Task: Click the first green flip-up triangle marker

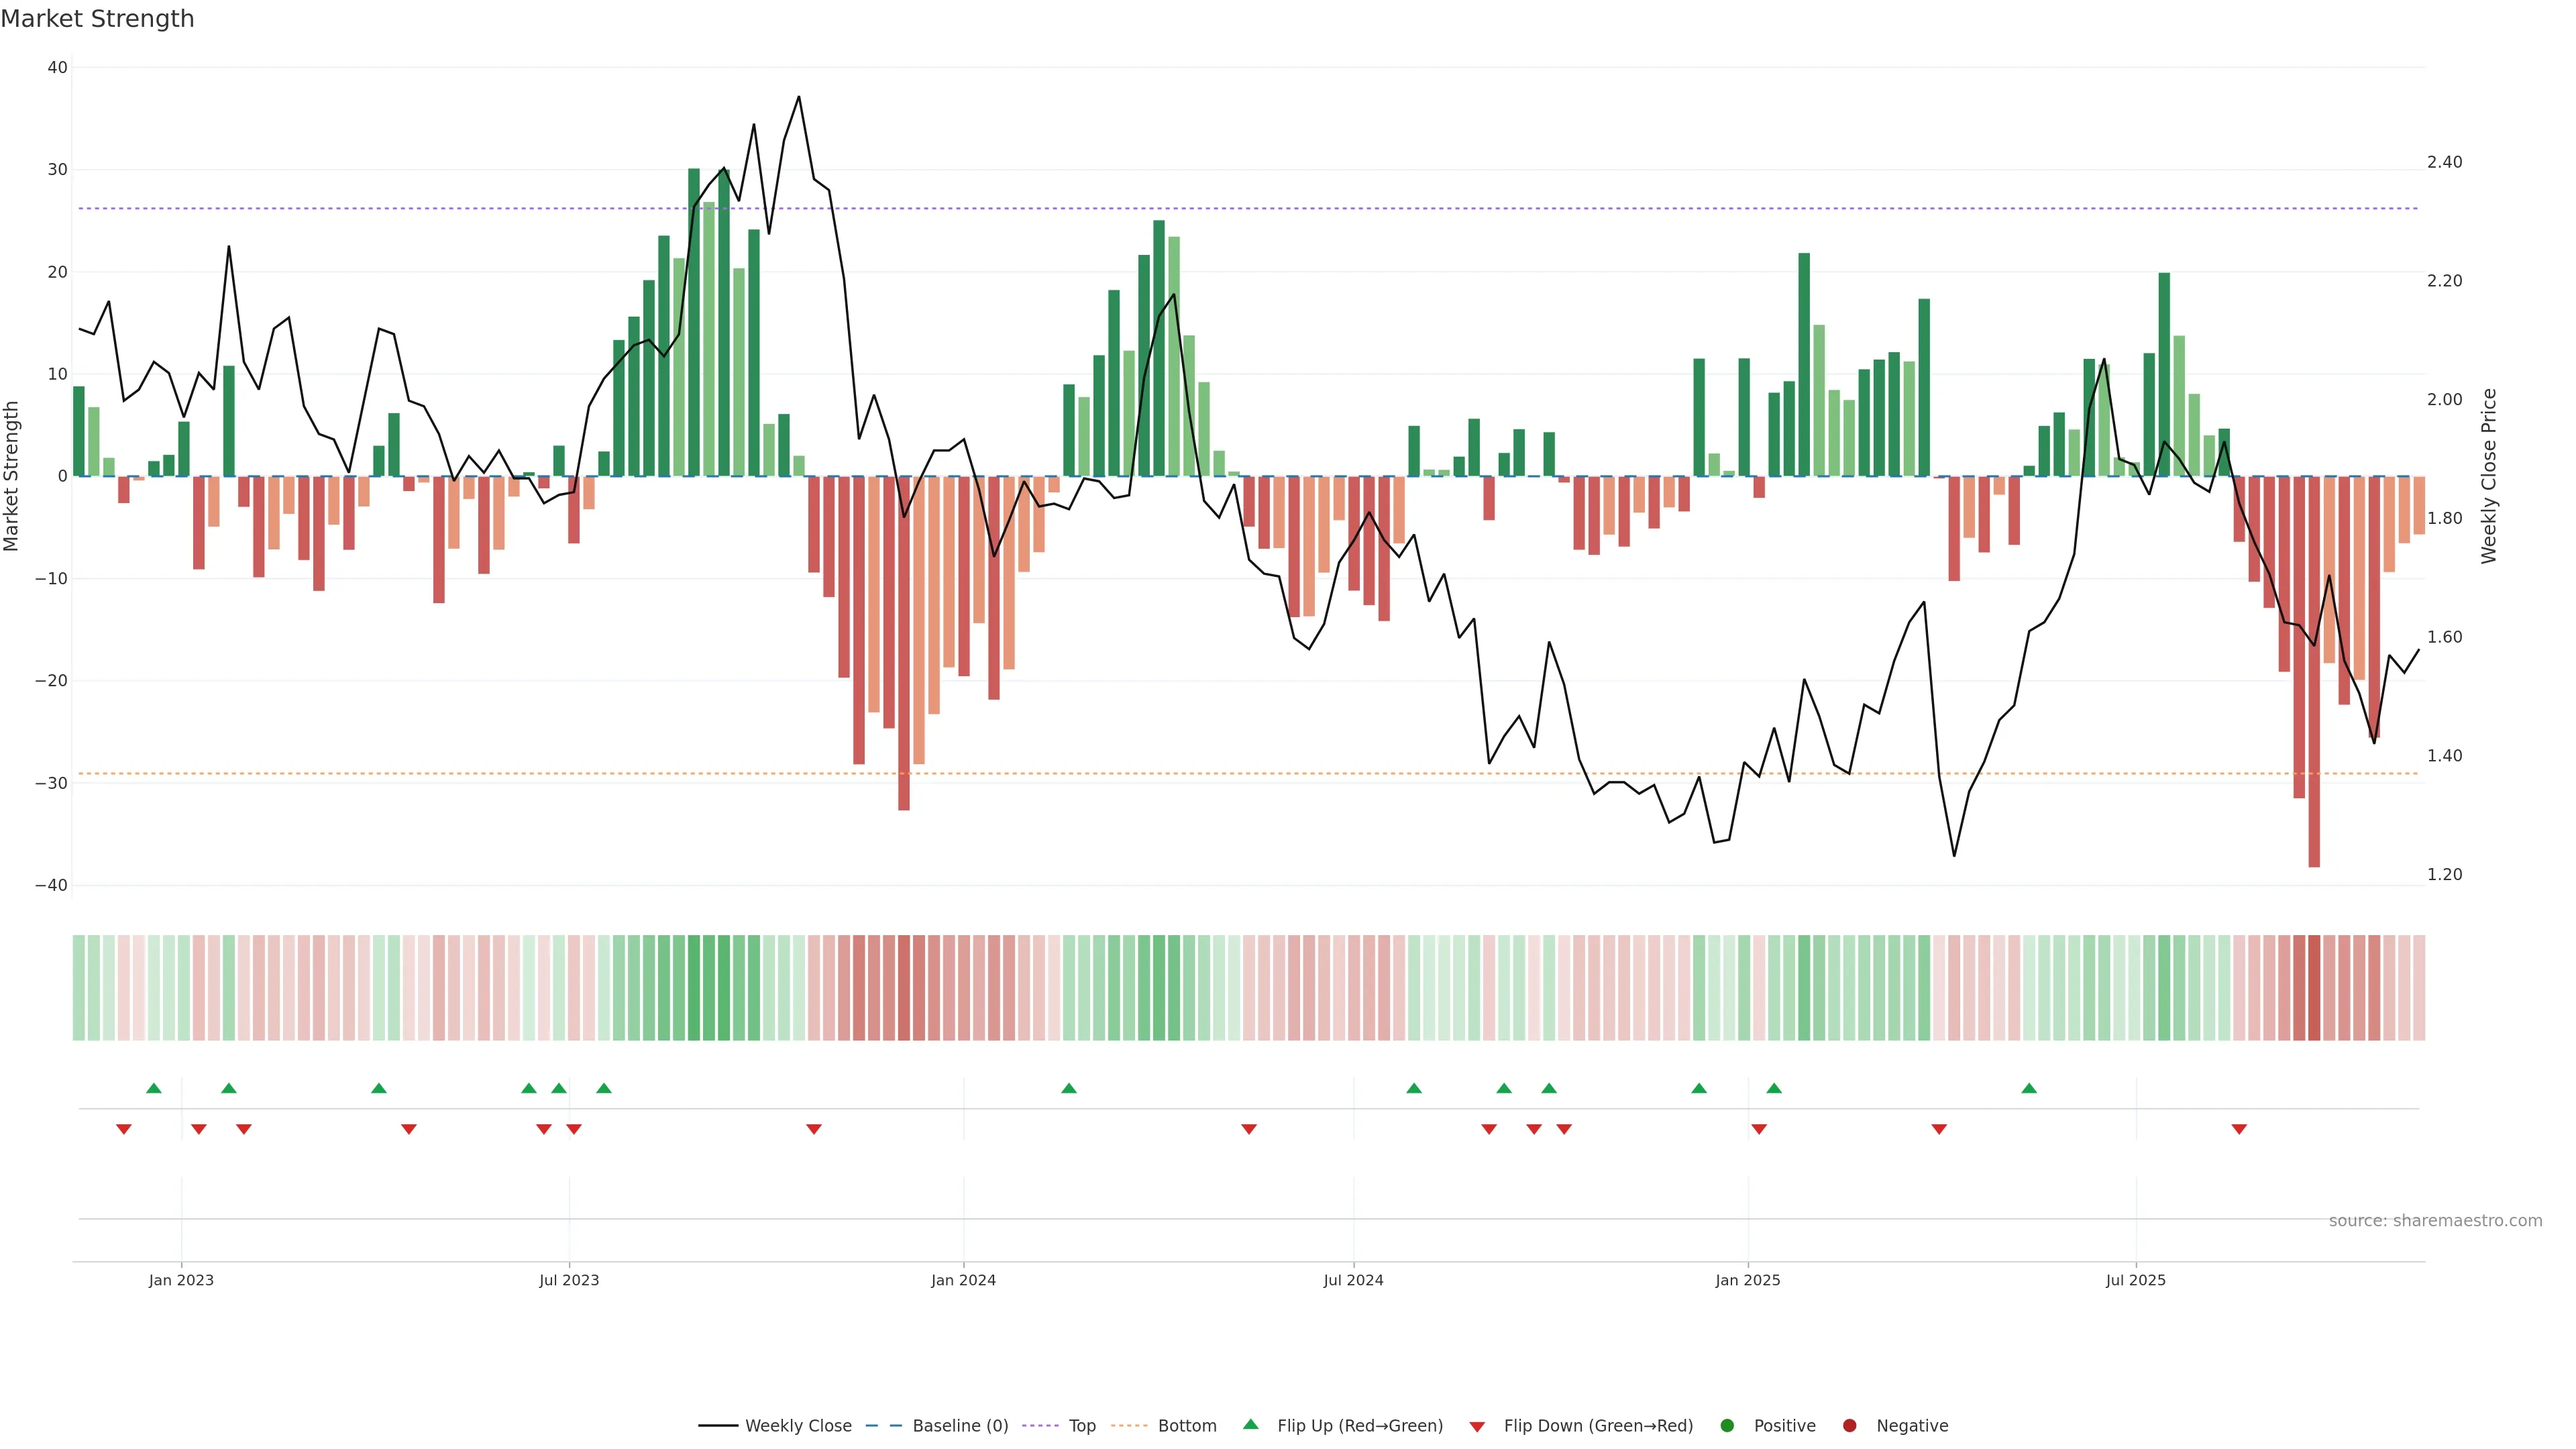Action: [153, 1088]
